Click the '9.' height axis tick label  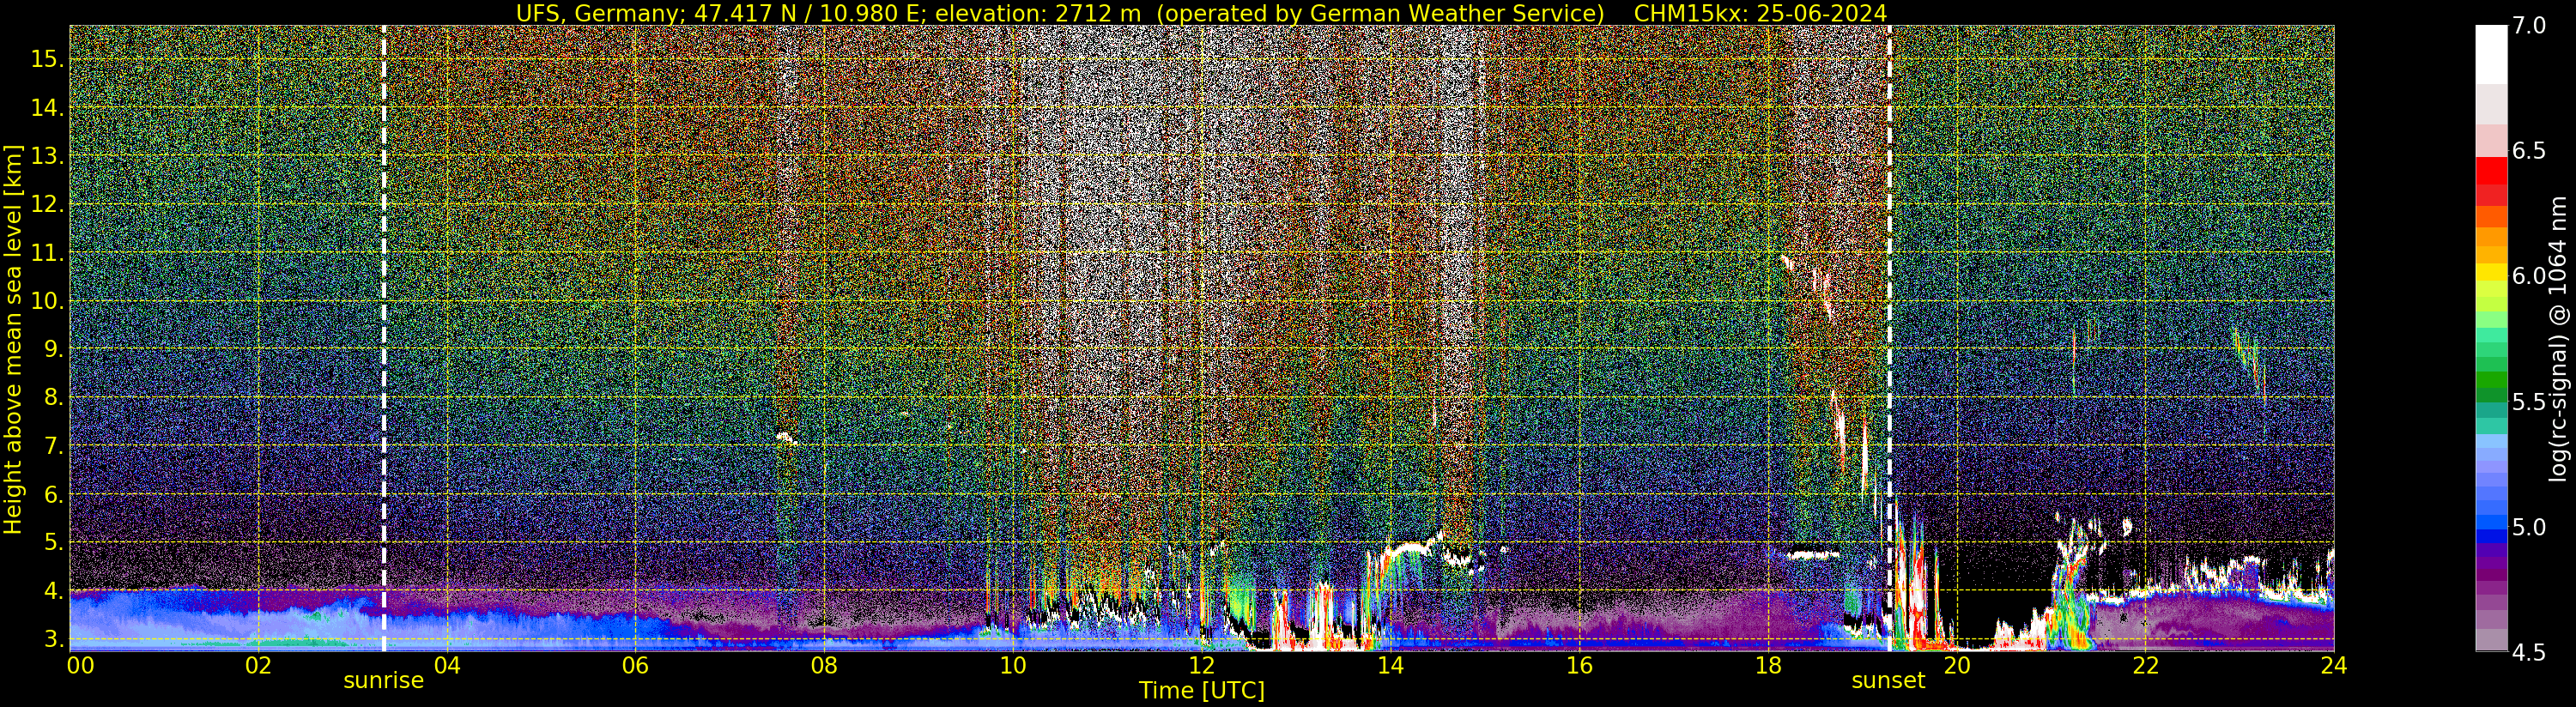[x=54, y=350]
